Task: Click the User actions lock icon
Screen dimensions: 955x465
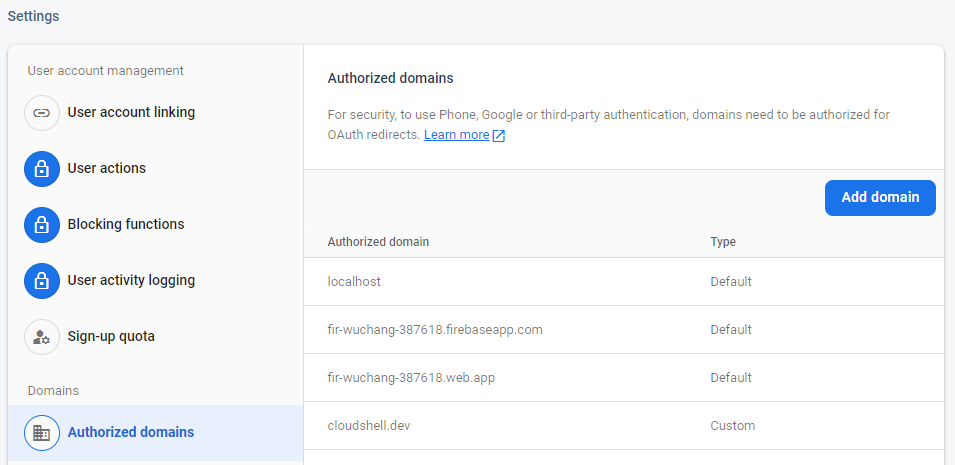Action: (x=42, y=169)
